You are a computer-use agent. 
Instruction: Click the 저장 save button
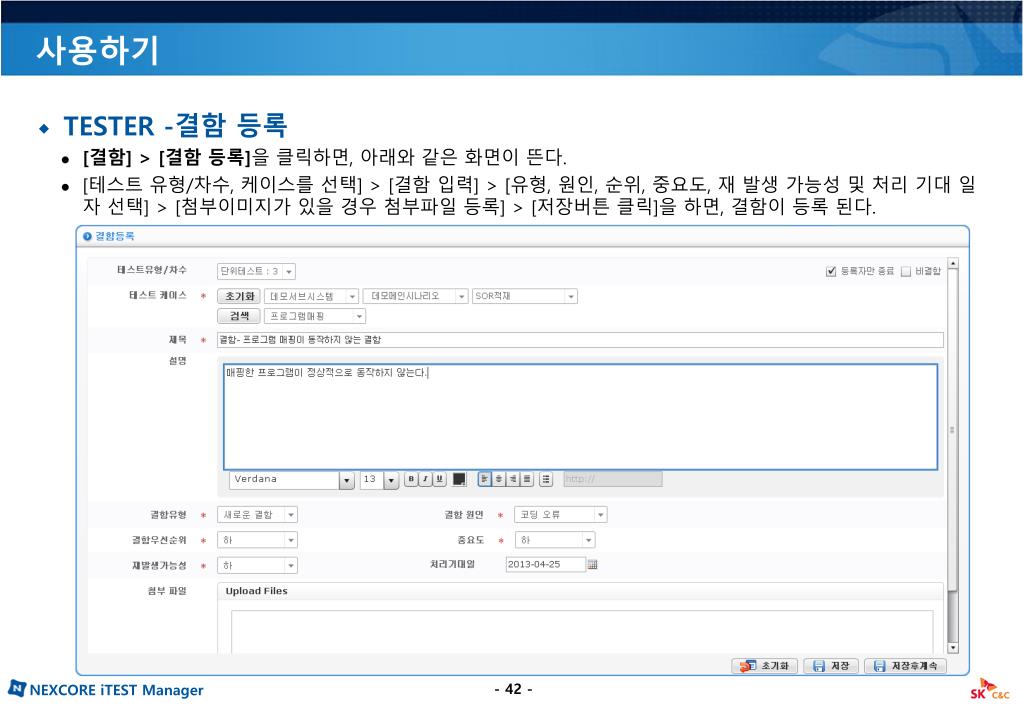point(831,666)
